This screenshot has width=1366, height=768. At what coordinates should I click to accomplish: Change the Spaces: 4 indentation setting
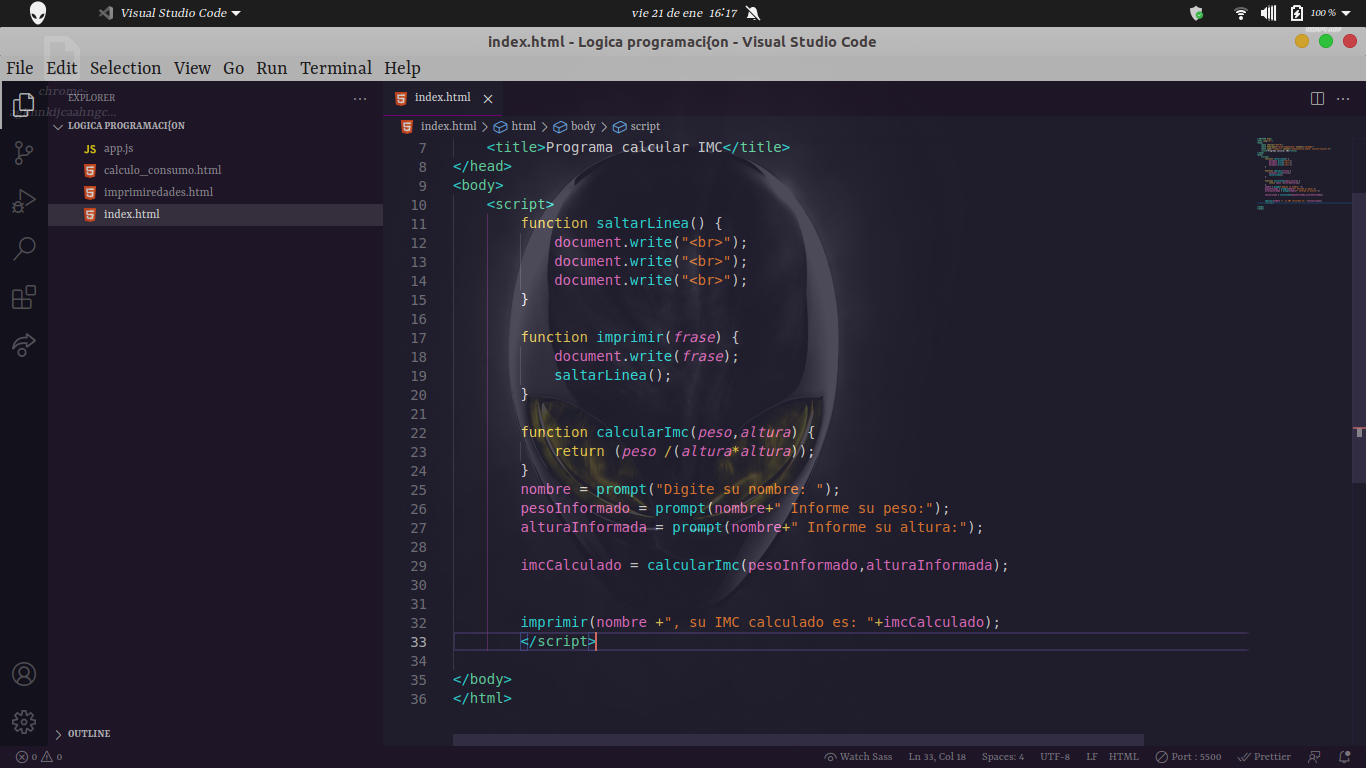pos(1003,757)
